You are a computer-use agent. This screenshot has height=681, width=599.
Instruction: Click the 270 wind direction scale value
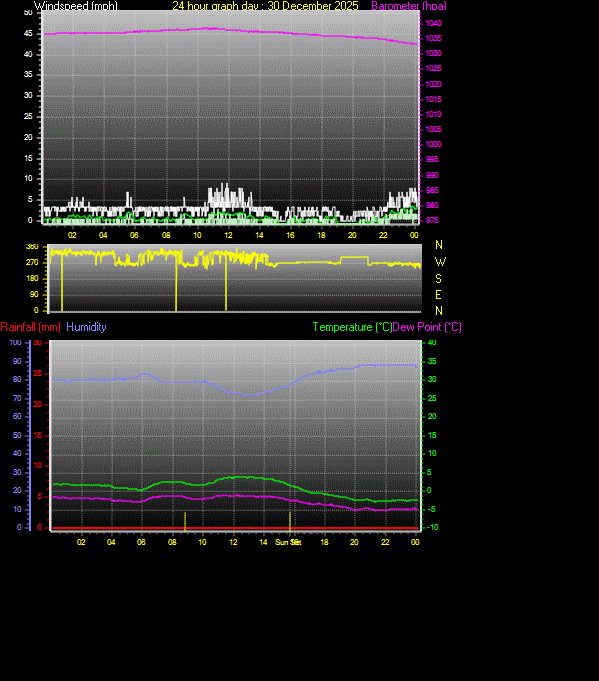pyautogui.click(x=32, y=262)
